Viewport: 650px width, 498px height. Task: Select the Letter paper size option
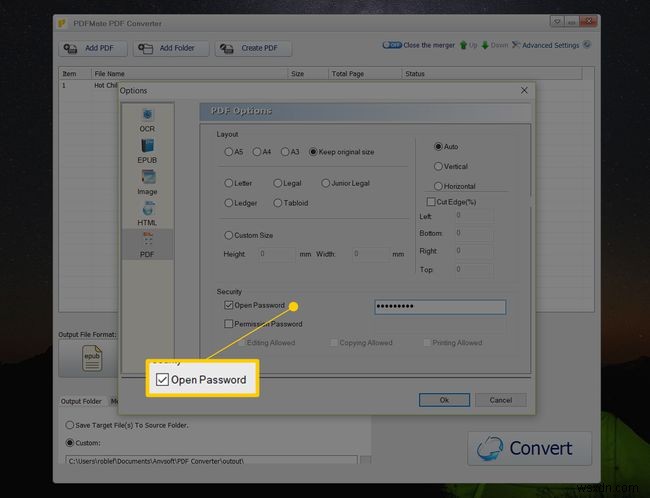228,183
